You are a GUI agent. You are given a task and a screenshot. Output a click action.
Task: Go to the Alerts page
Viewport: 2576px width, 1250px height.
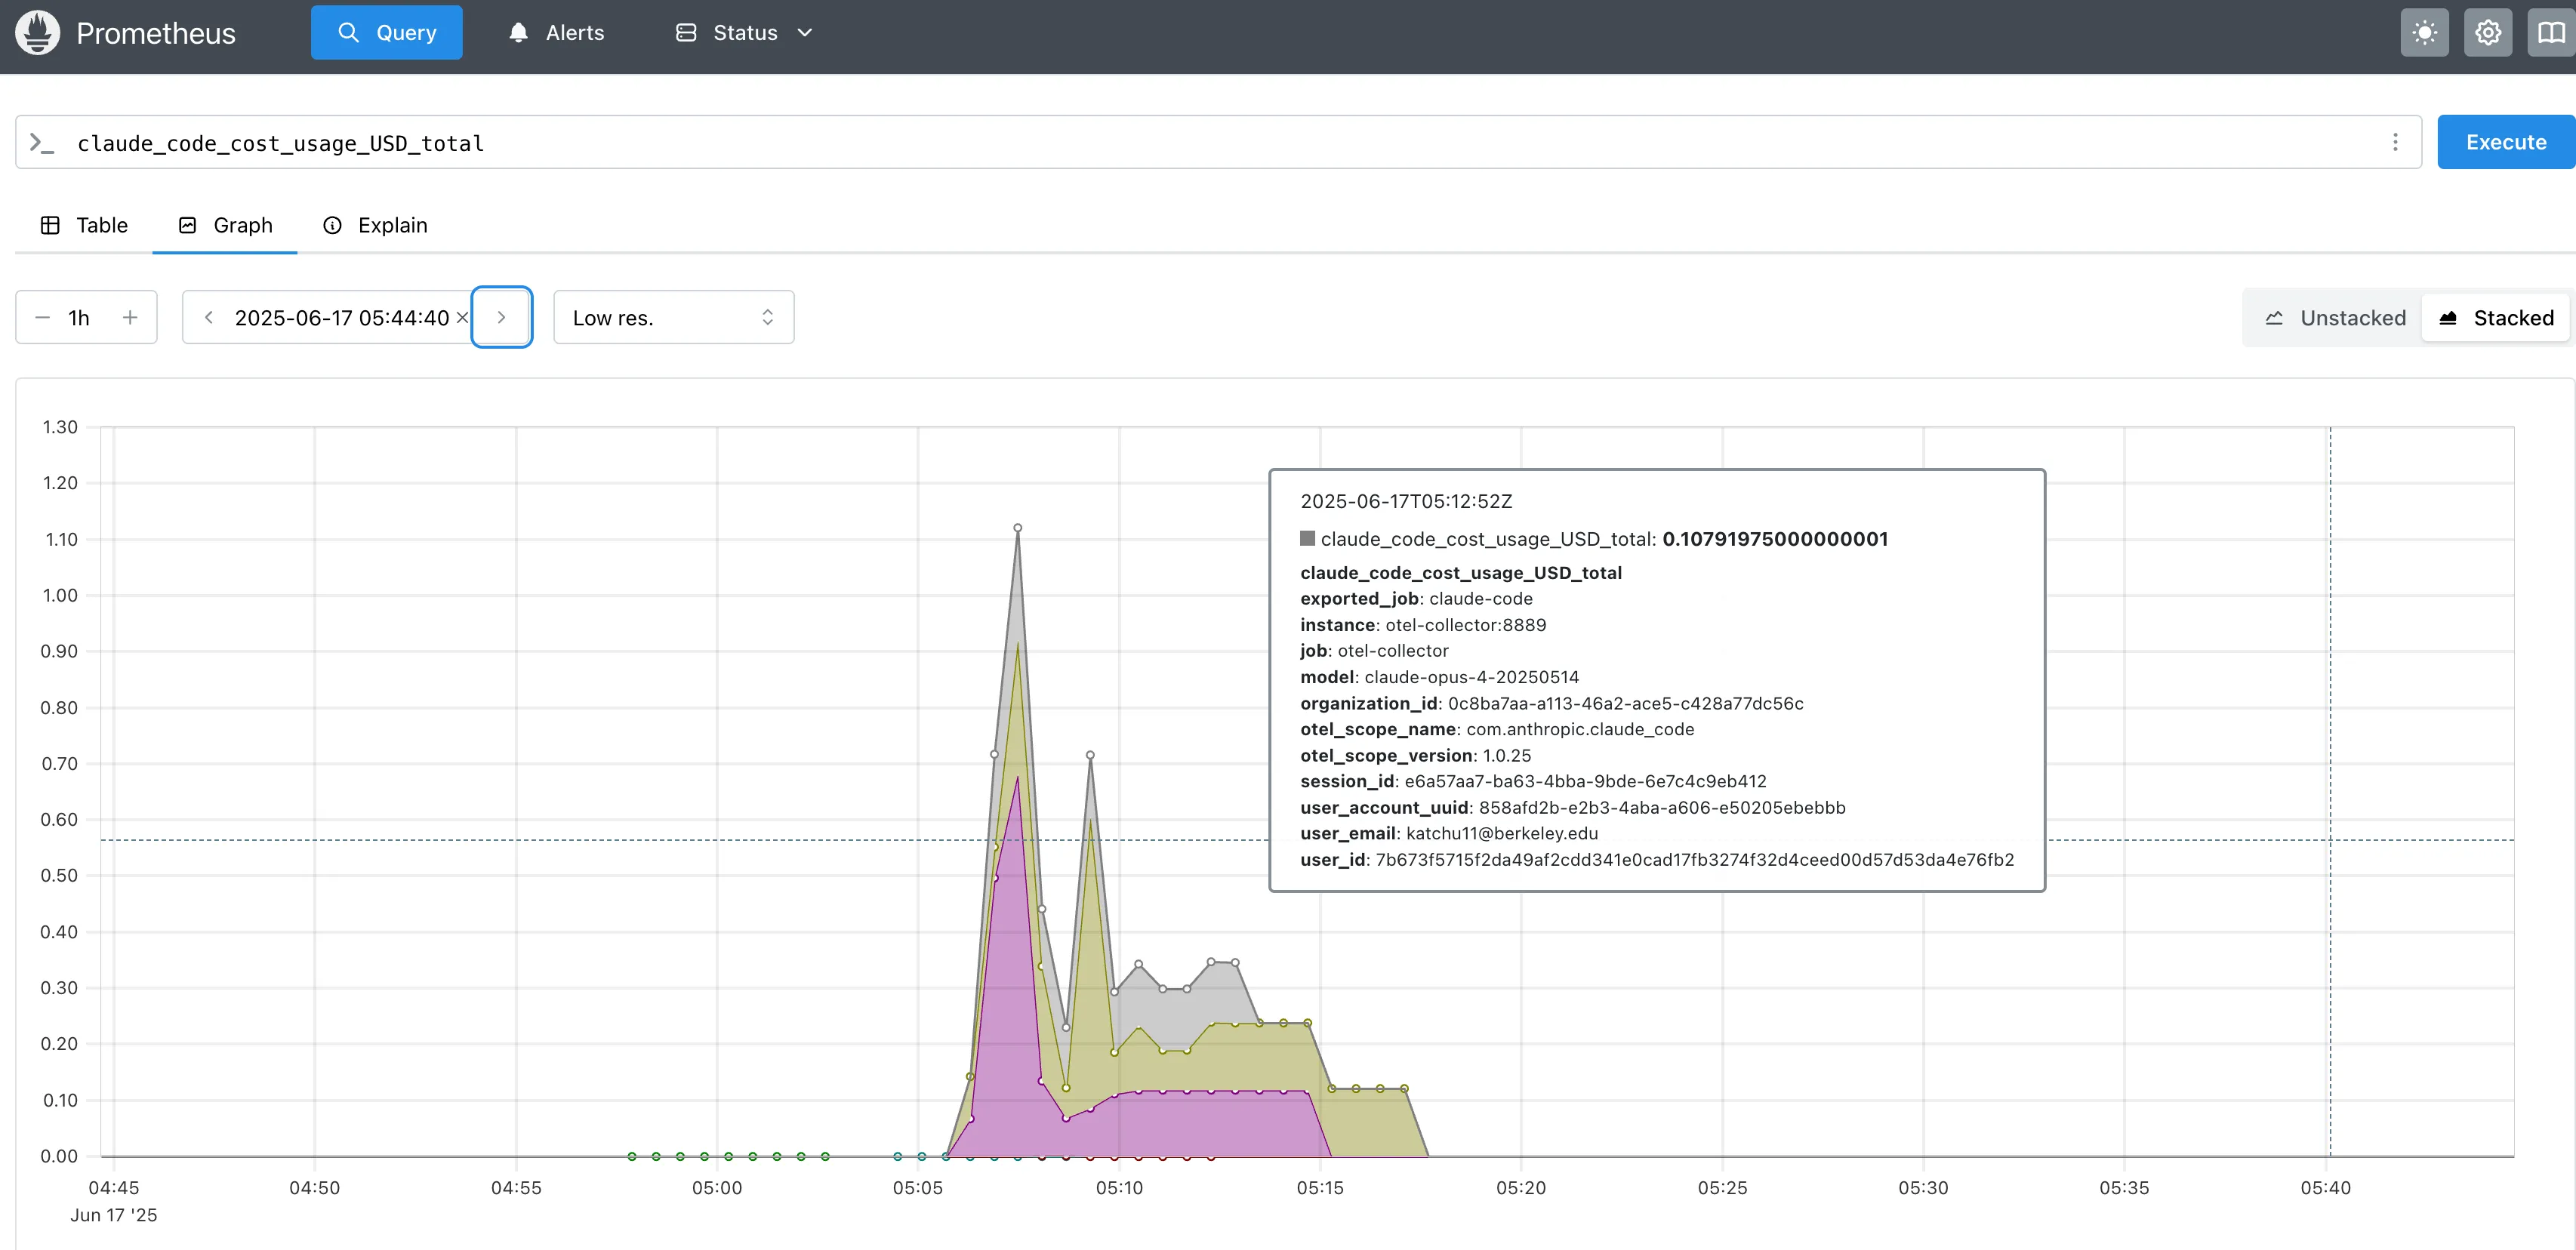556,33
